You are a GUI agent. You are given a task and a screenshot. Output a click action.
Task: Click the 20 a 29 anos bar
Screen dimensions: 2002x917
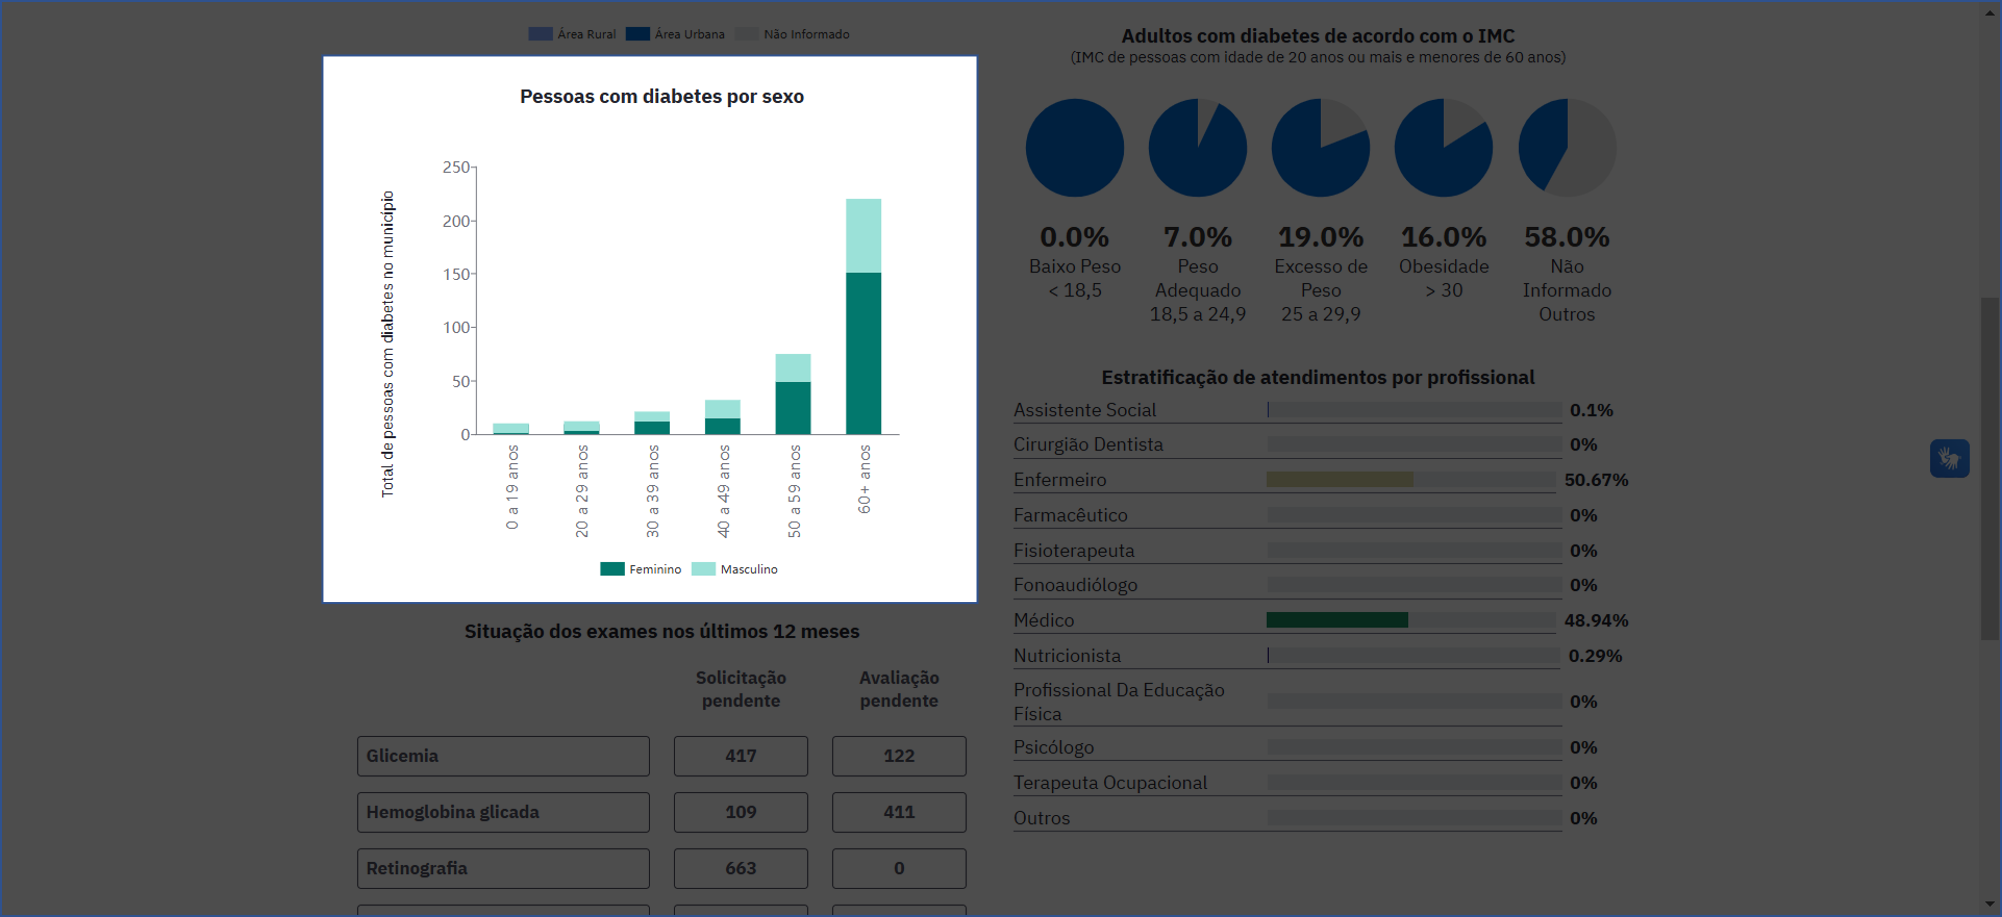581,428
